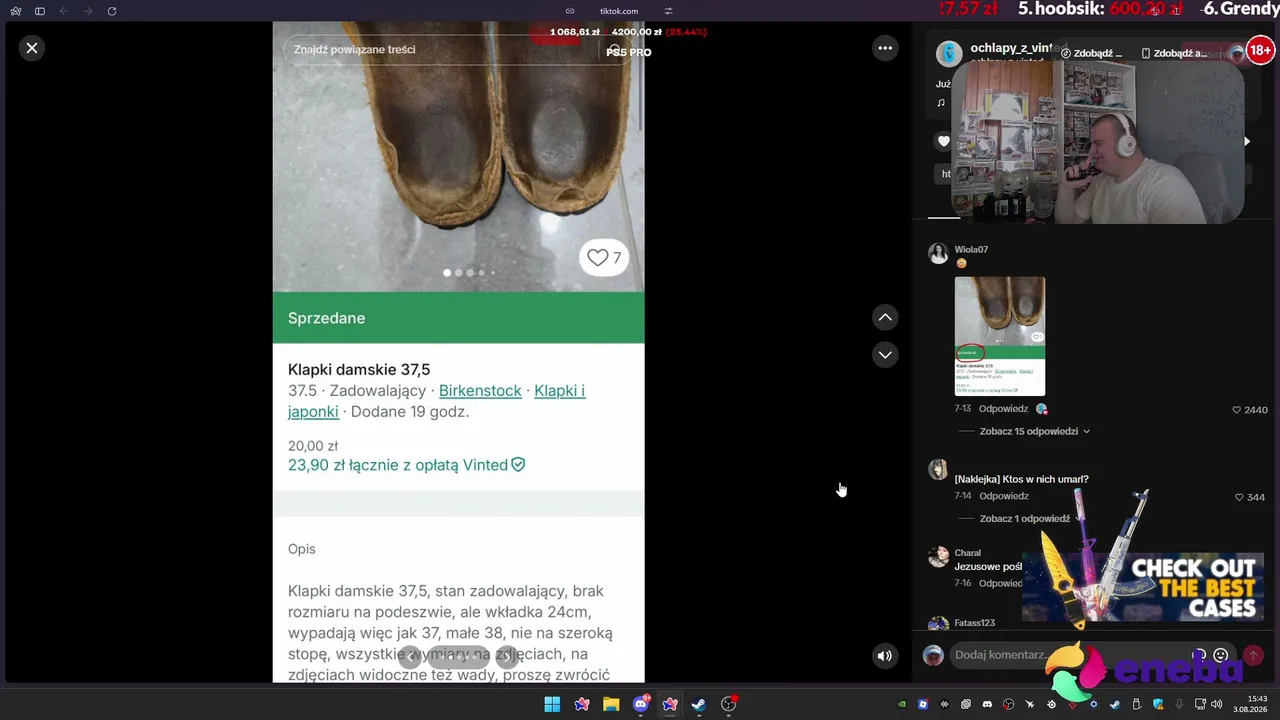
Task: Open the browser app menu icon
Action: [16, 11]
